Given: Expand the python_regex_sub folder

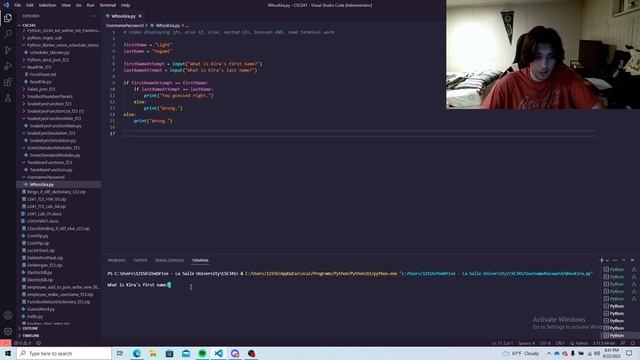Looking at the screenshot, I should click(44, 38).
